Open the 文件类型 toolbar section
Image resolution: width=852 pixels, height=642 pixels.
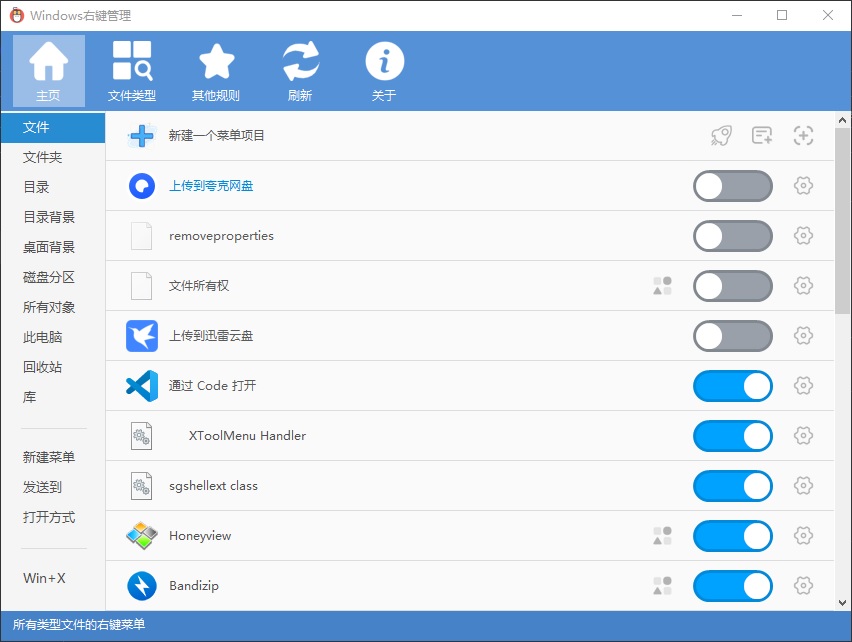pos(132,71)
